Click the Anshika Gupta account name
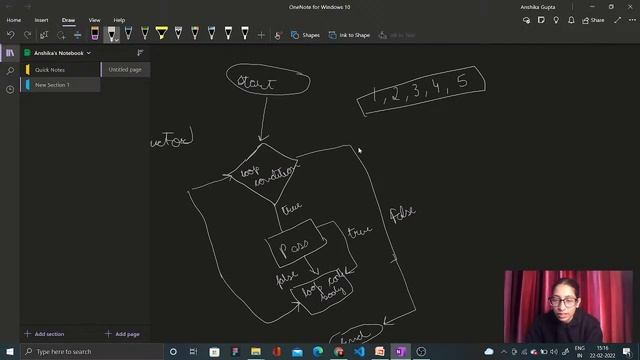The height and width of the screenshot is (360, 640). coord(538,7)
